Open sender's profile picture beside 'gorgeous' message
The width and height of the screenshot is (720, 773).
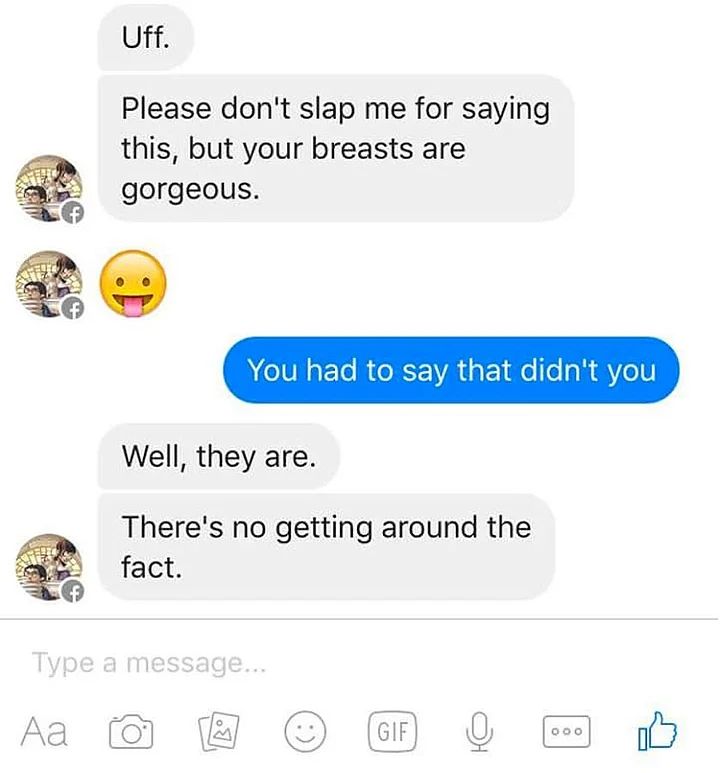(x=49, y=189)
